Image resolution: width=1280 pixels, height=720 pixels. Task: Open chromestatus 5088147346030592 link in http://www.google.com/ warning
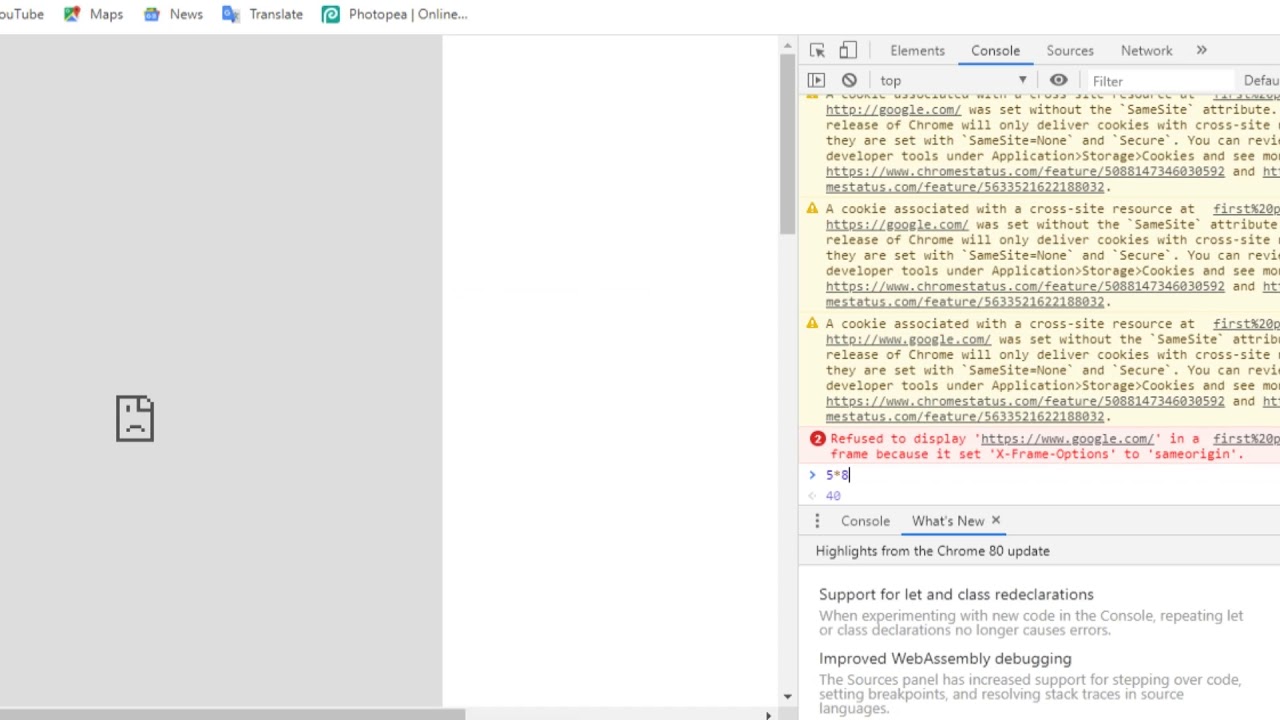tap(1025, 402)
